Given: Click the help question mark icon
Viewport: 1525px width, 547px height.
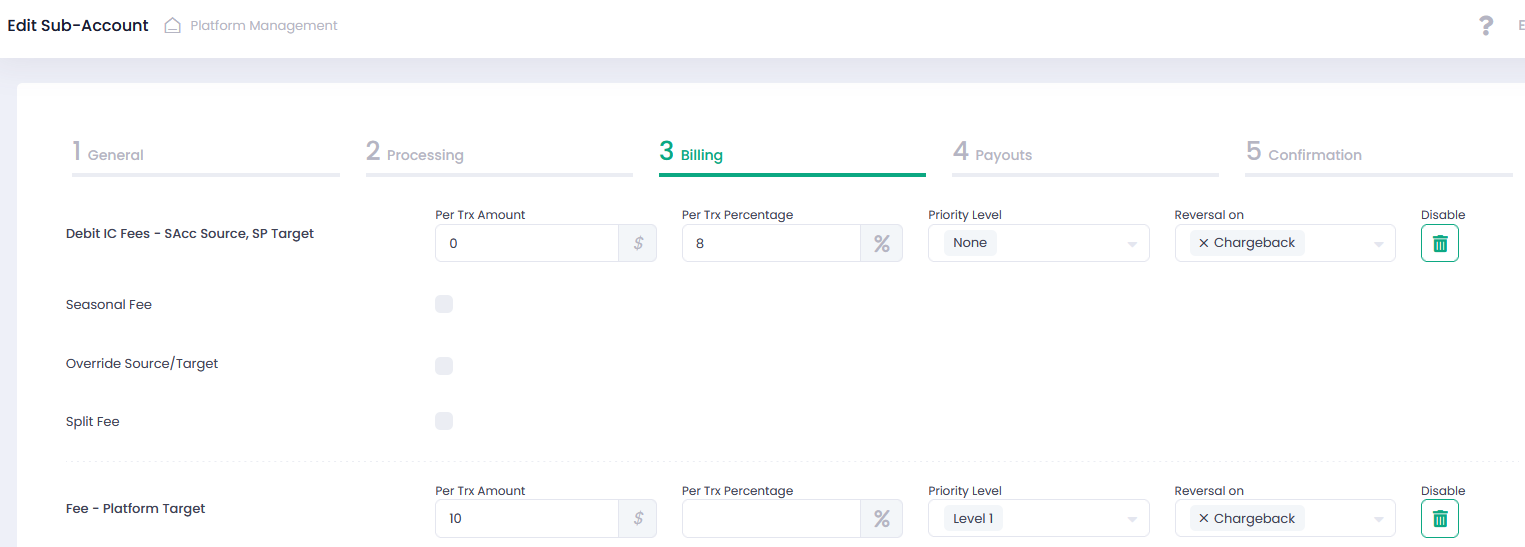Looking at the screenshot, I should pyautogui.click(x=1486, y=26).
